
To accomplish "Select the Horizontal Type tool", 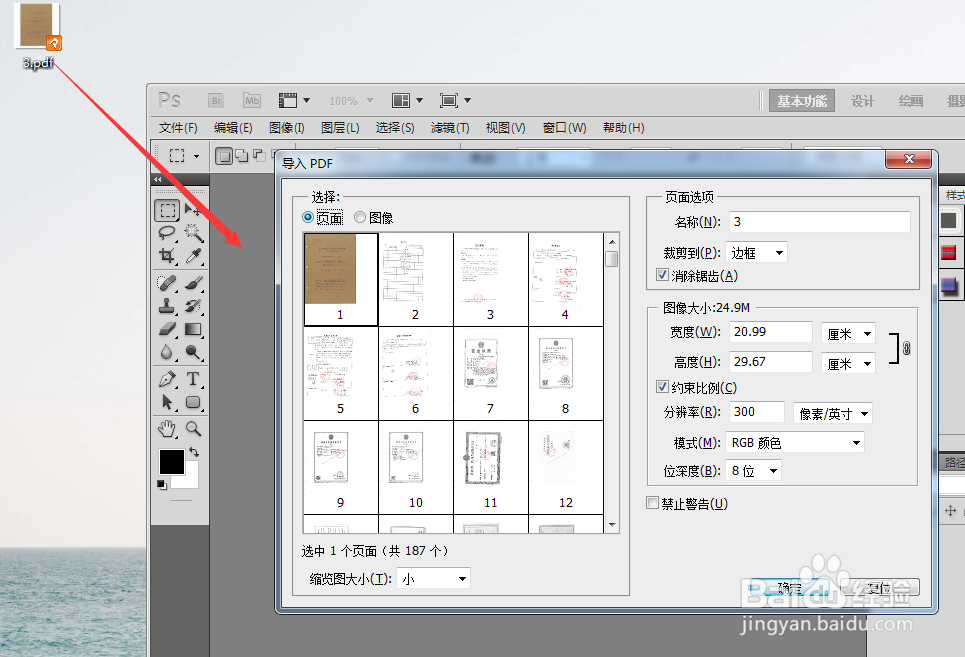I will pyautogui.click(x=191, y=378).
